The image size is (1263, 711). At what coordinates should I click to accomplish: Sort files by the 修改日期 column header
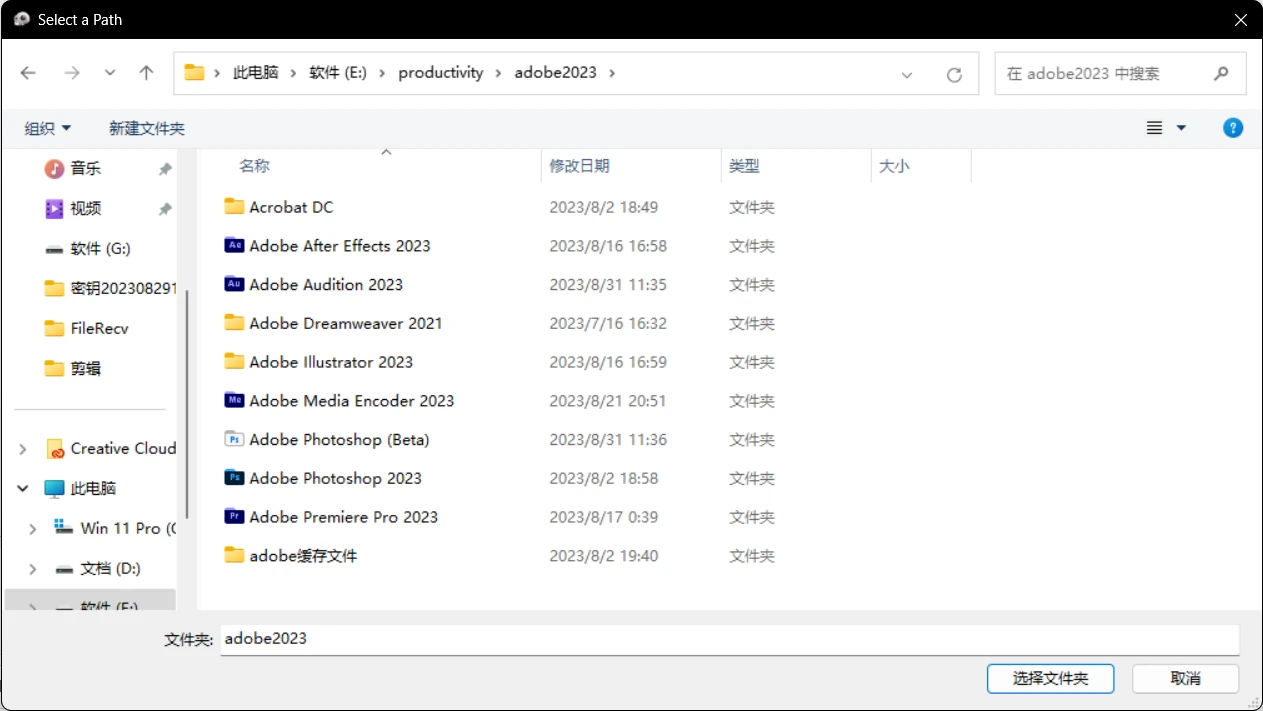point(580,166)
